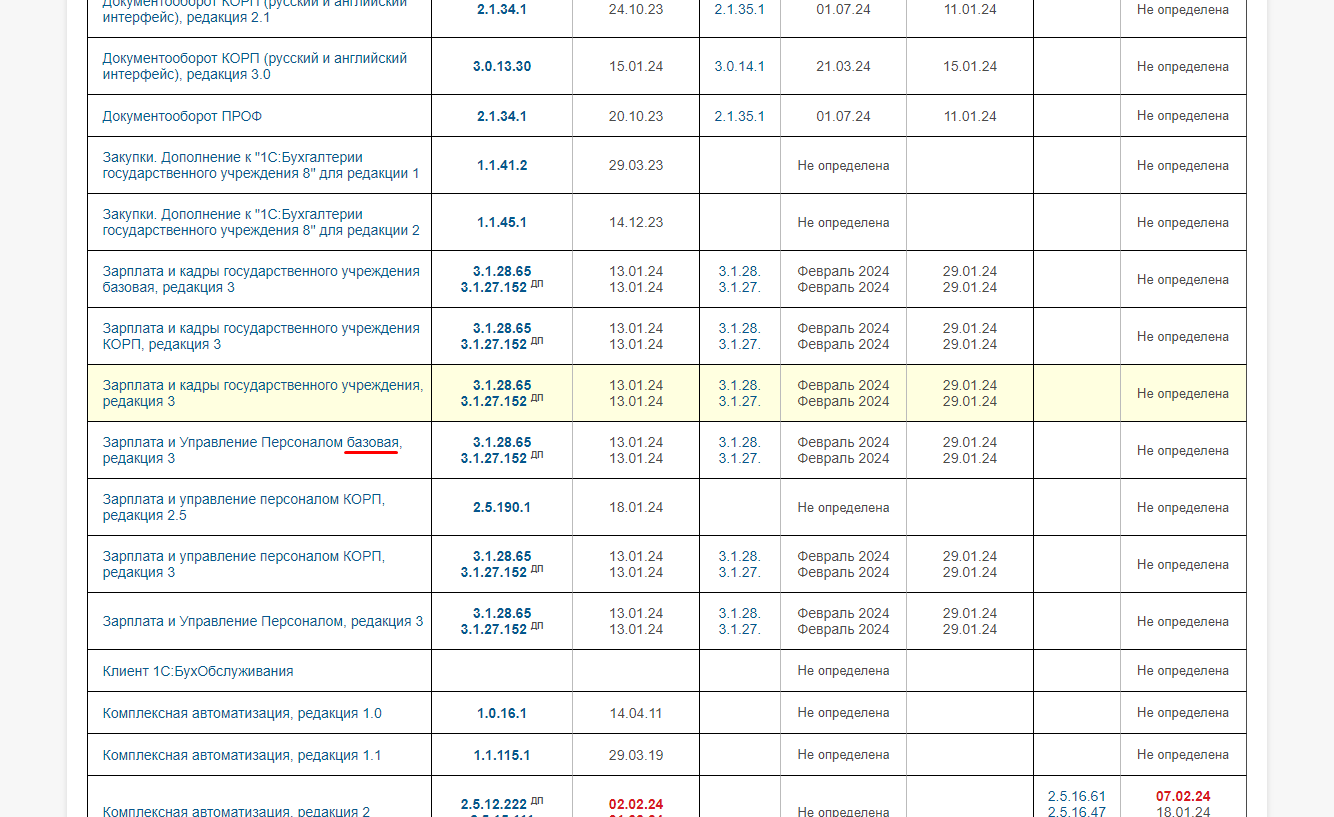Open Закупки дополнение для редакции 1 link
The width and height of the screenshot is (1334, 817).
tap(261, 165)
